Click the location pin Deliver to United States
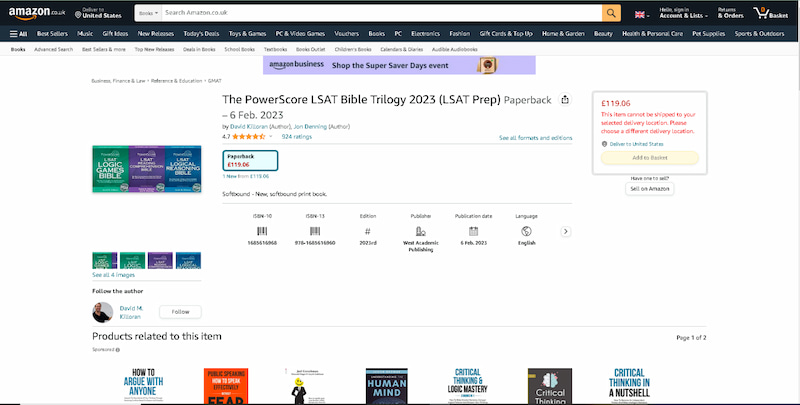Image resolution: width=800 pixels, height=405 pixels. click(x=98, y=13)
